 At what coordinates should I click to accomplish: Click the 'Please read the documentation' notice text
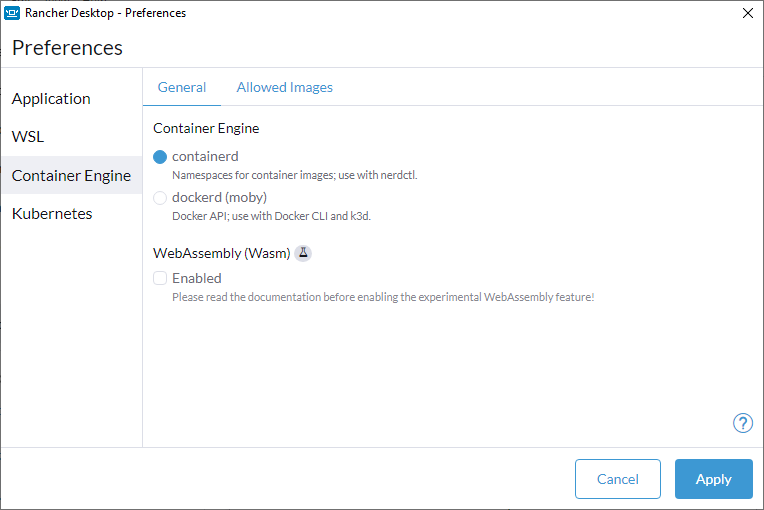coord(383,297)
